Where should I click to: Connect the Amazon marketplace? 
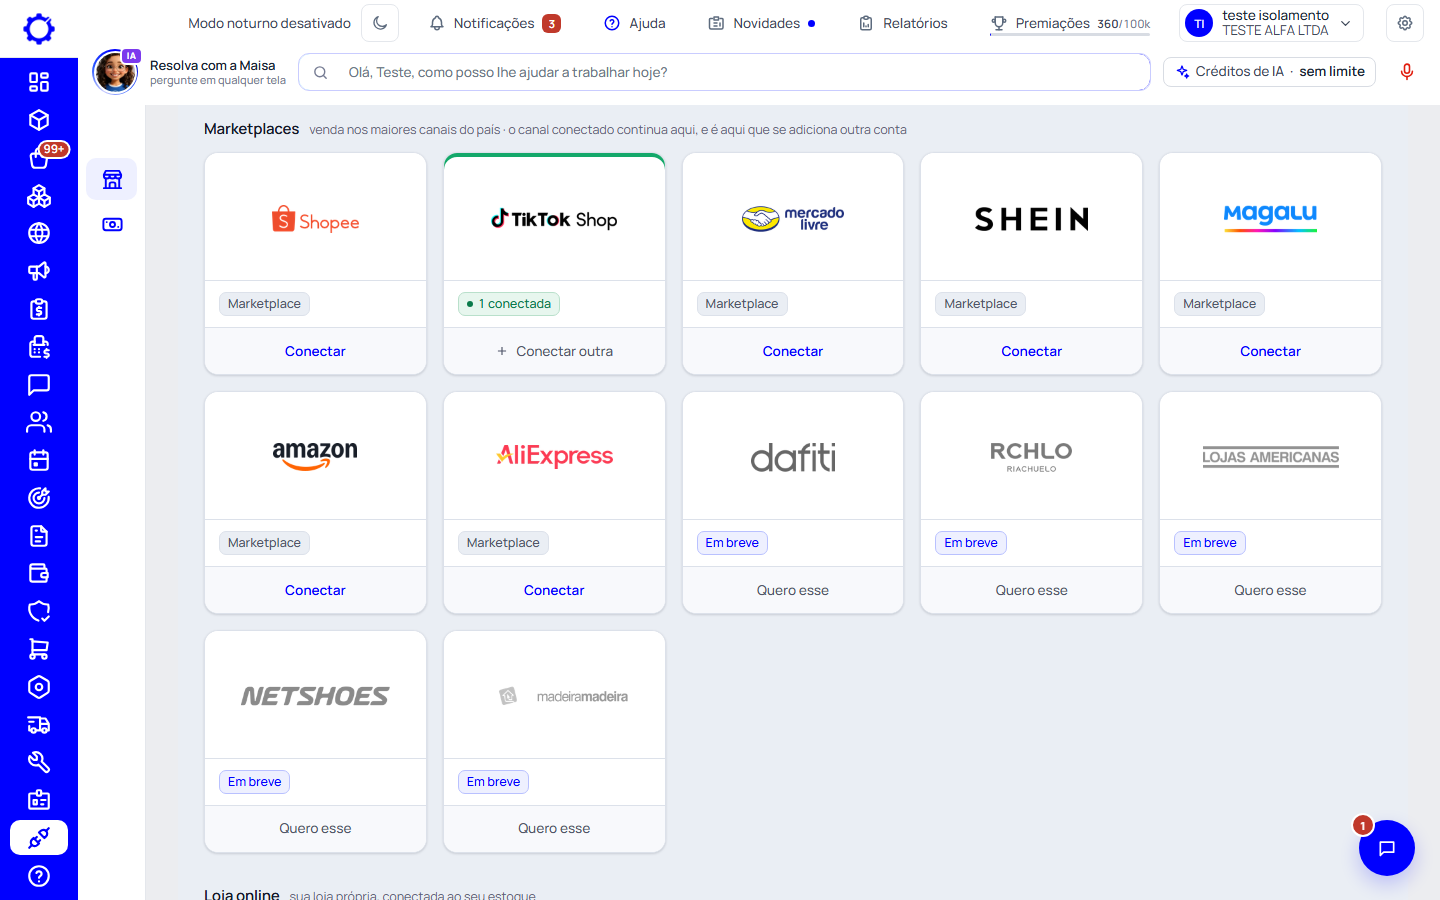[x=315, y=590]
